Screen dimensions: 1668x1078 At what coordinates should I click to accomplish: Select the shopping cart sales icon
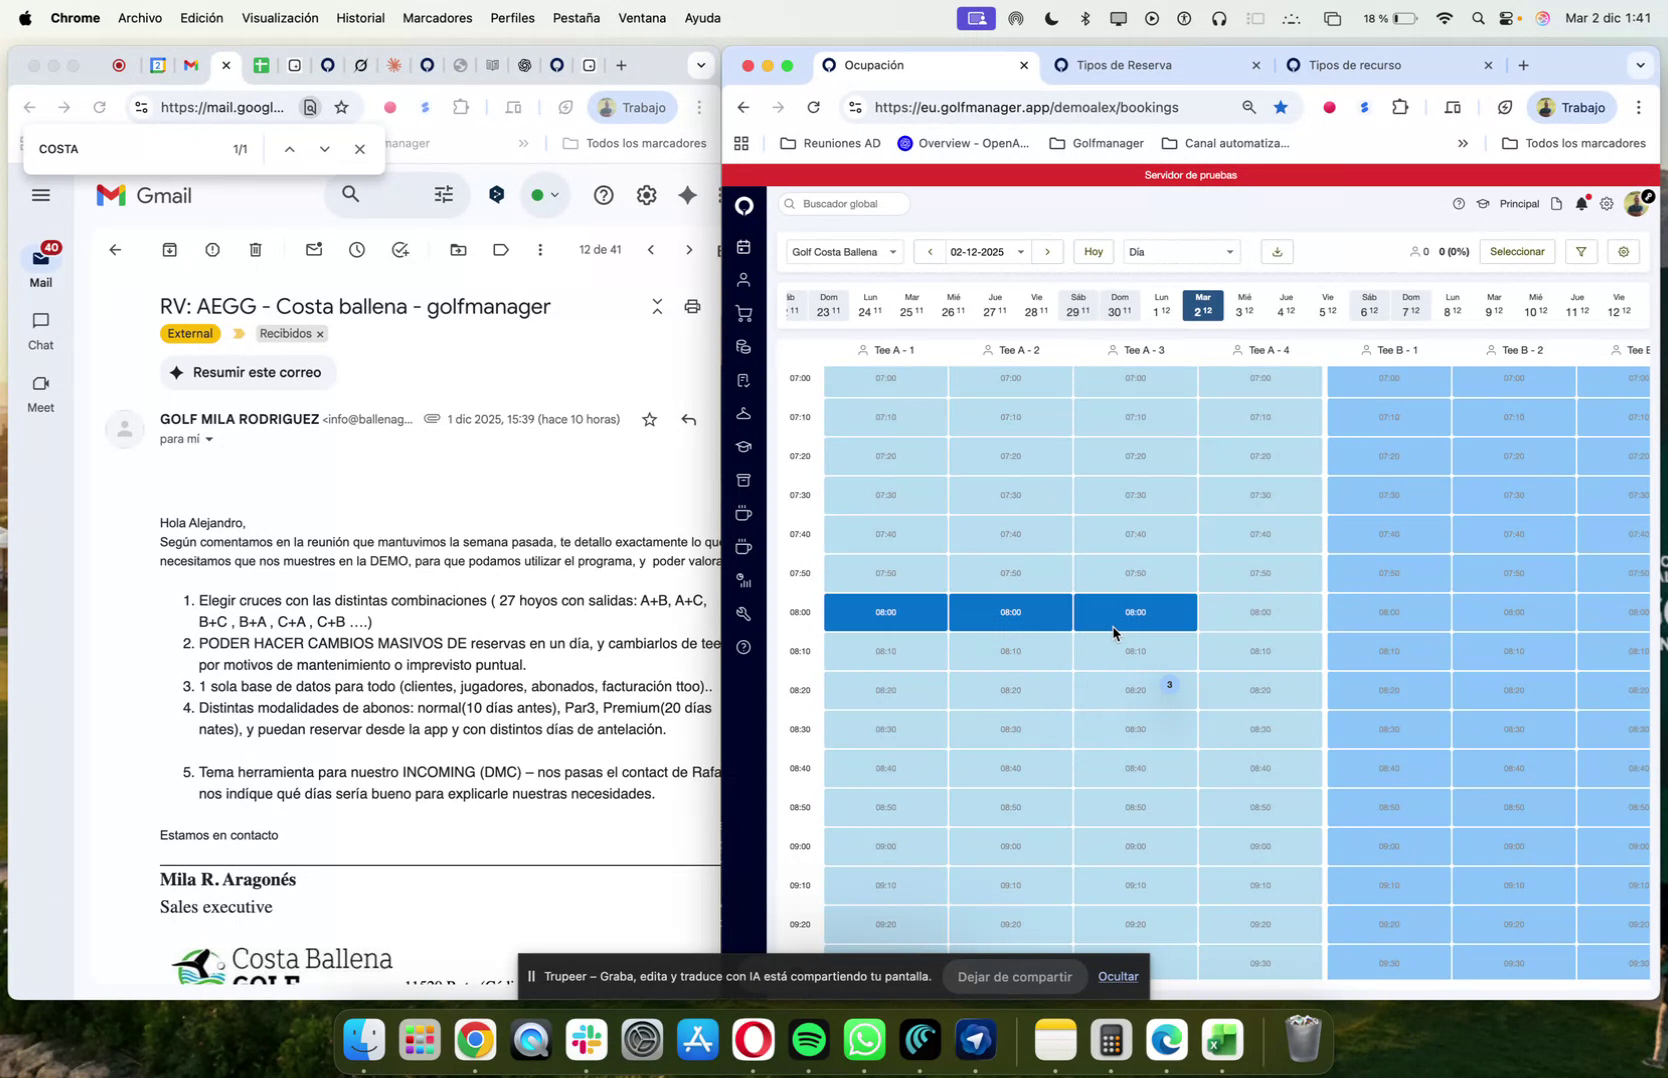tap(744, 313)
